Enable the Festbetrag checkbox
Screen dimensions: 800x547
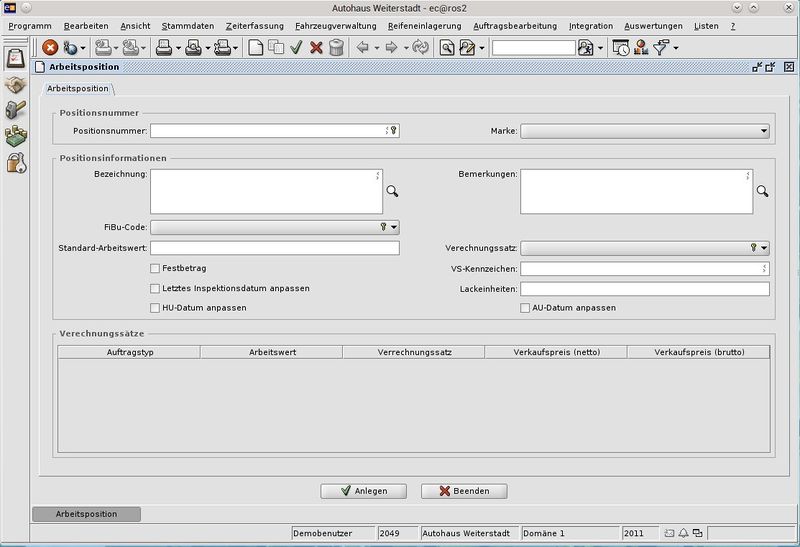[155, 268]
